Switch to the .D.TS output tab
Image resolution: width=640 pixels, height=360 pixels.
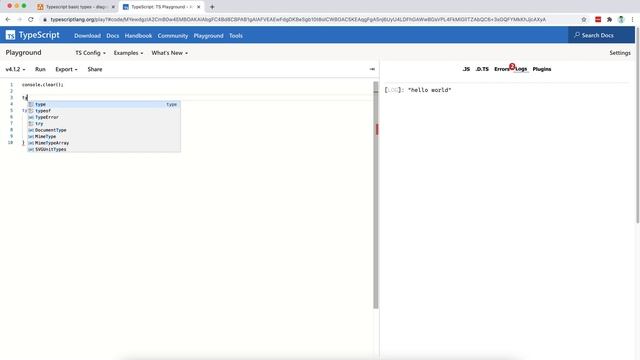tap(482, 69)
